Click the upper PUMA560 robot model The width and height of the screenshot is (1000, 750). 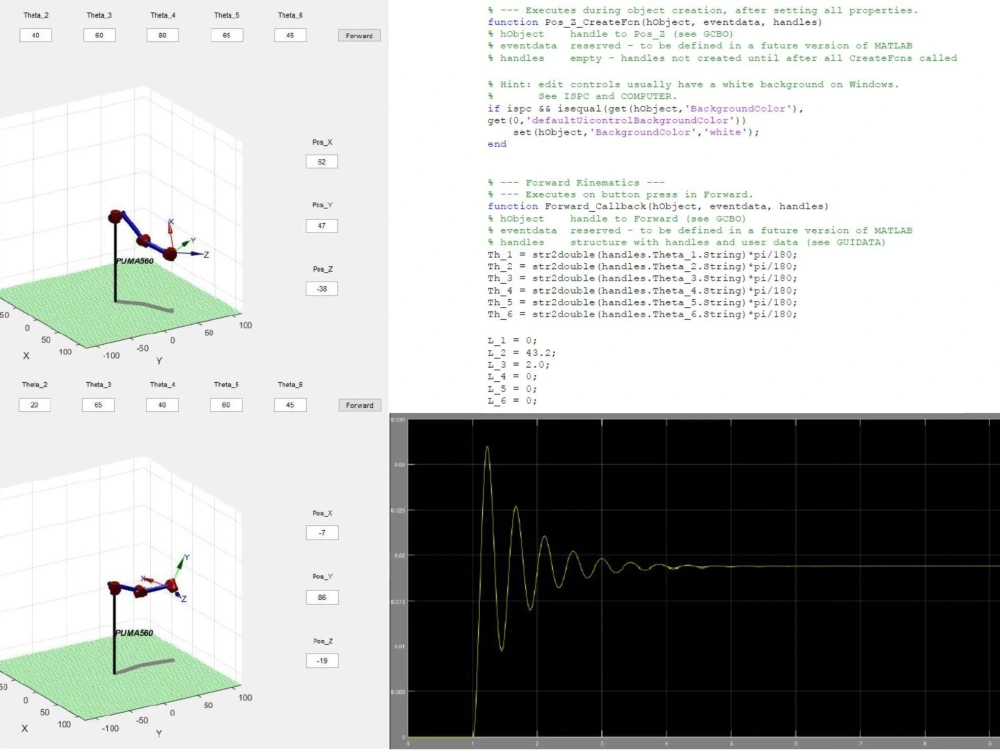140,240
